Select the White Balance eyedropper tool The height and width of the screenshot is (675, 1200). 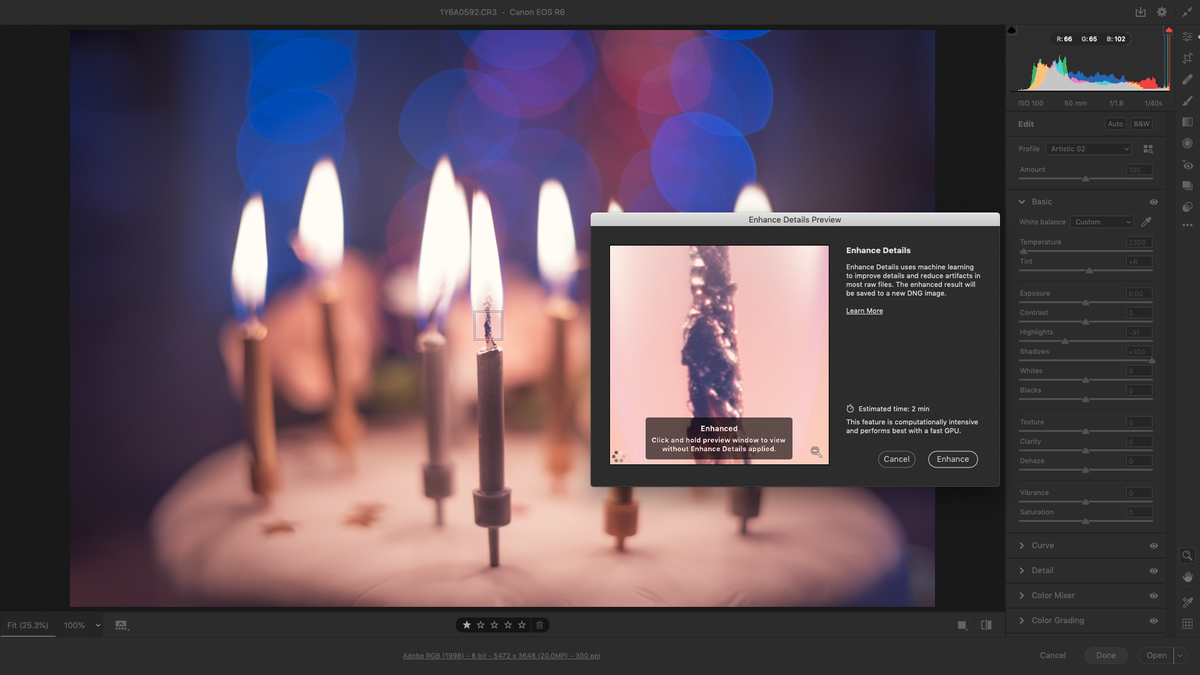tap(1146, 222)
